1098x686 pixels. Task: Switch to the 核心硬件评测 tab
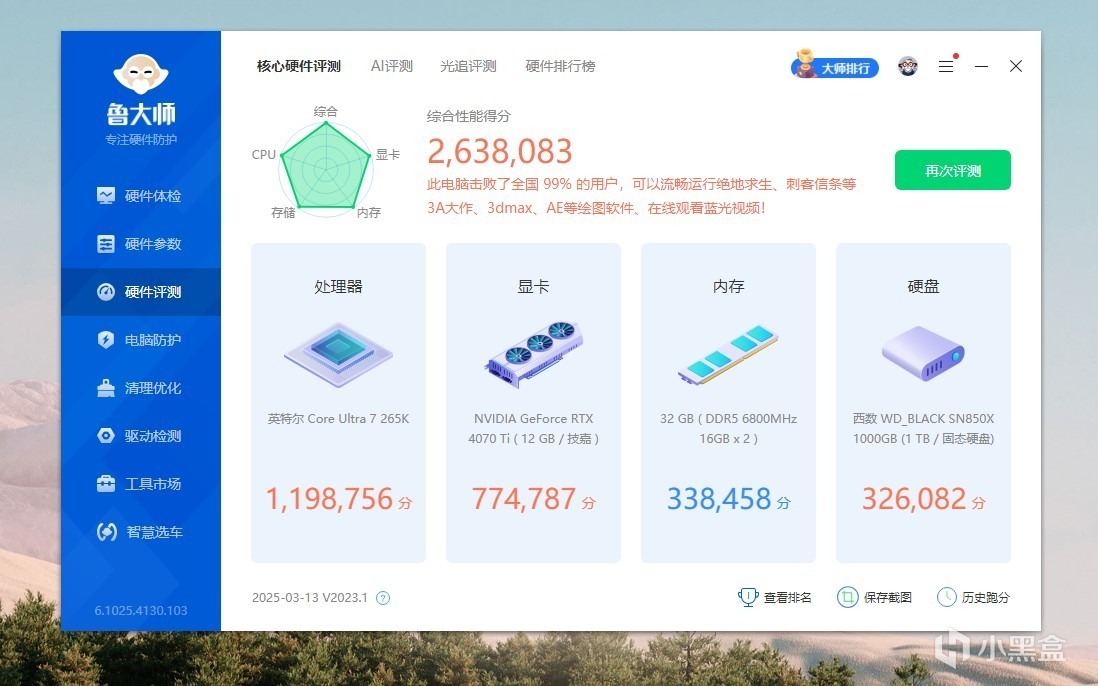coord(298,66)
